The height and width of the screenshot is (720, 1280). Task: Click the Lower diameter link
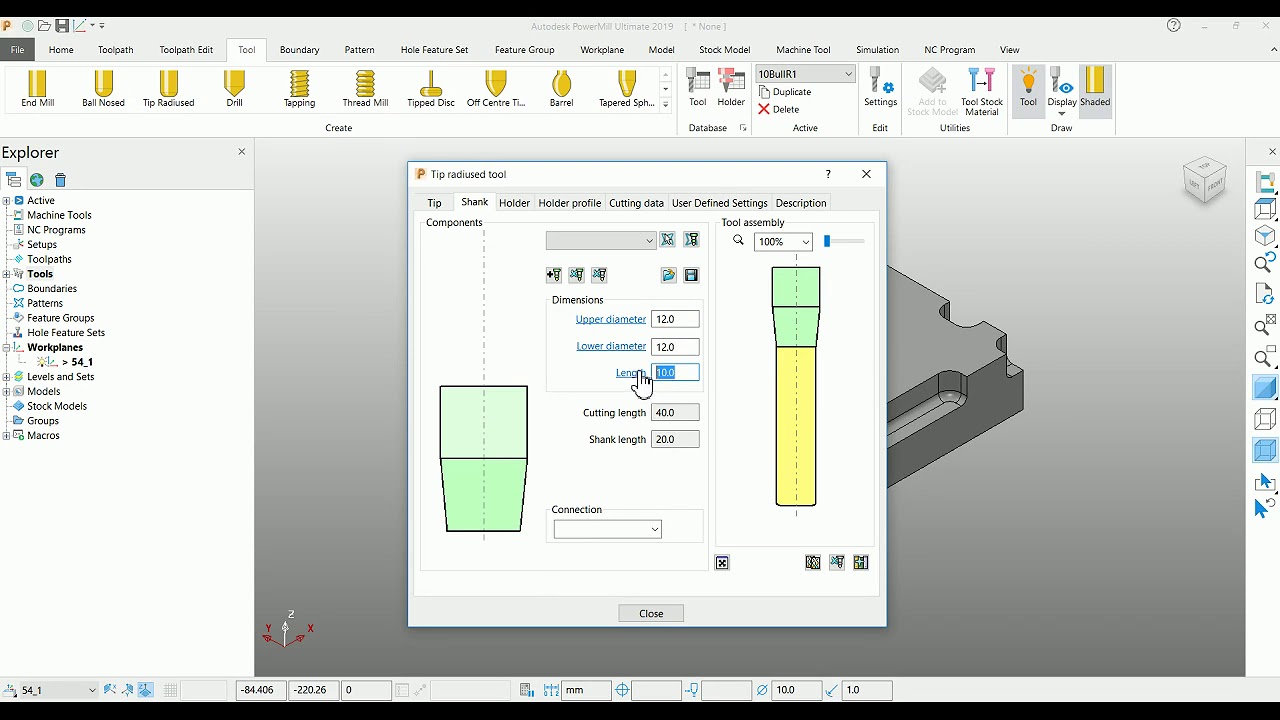[x=611, y=346]
